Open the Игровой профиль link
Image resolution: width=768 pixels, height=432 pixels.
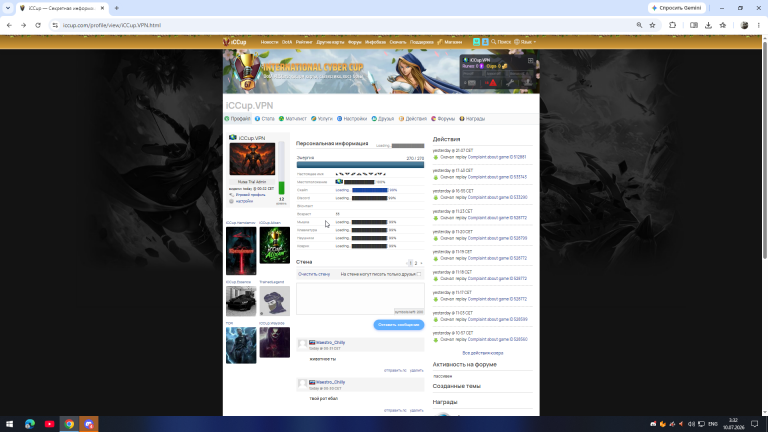pyautogui.click(x=251, y=195)
